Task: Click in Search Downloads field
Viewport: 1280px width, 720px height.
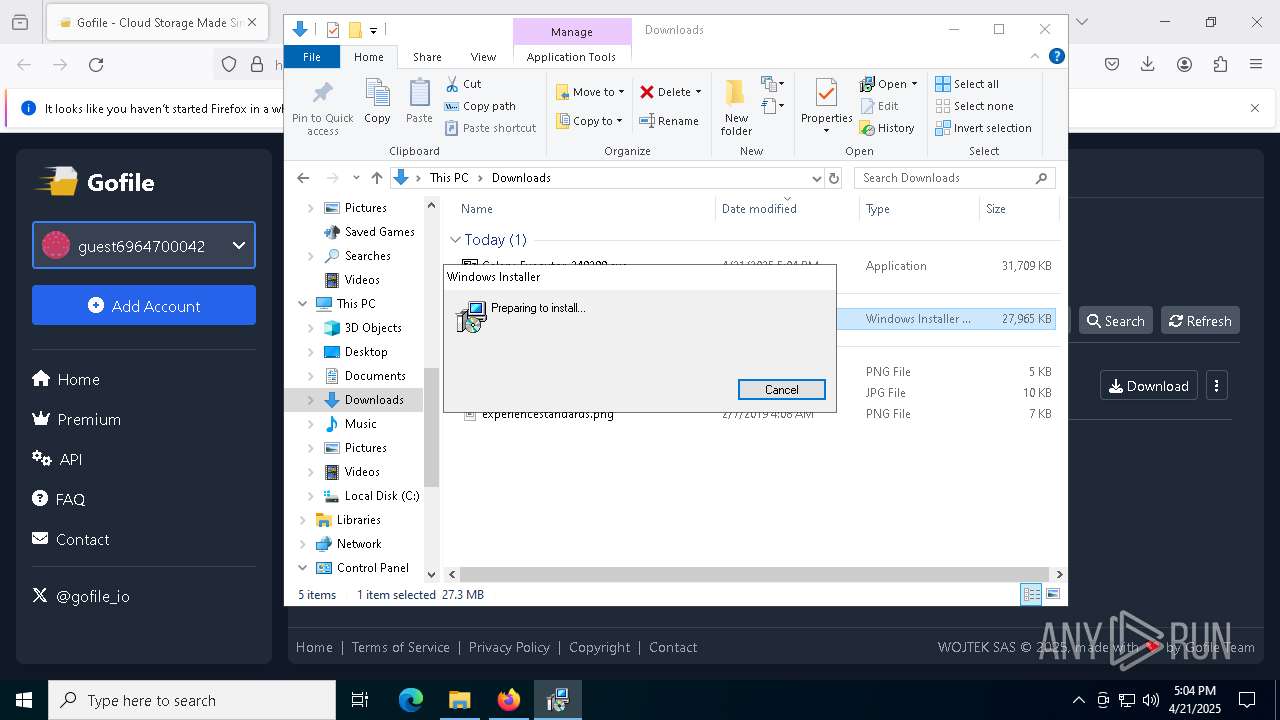Action: coord(955,178)
